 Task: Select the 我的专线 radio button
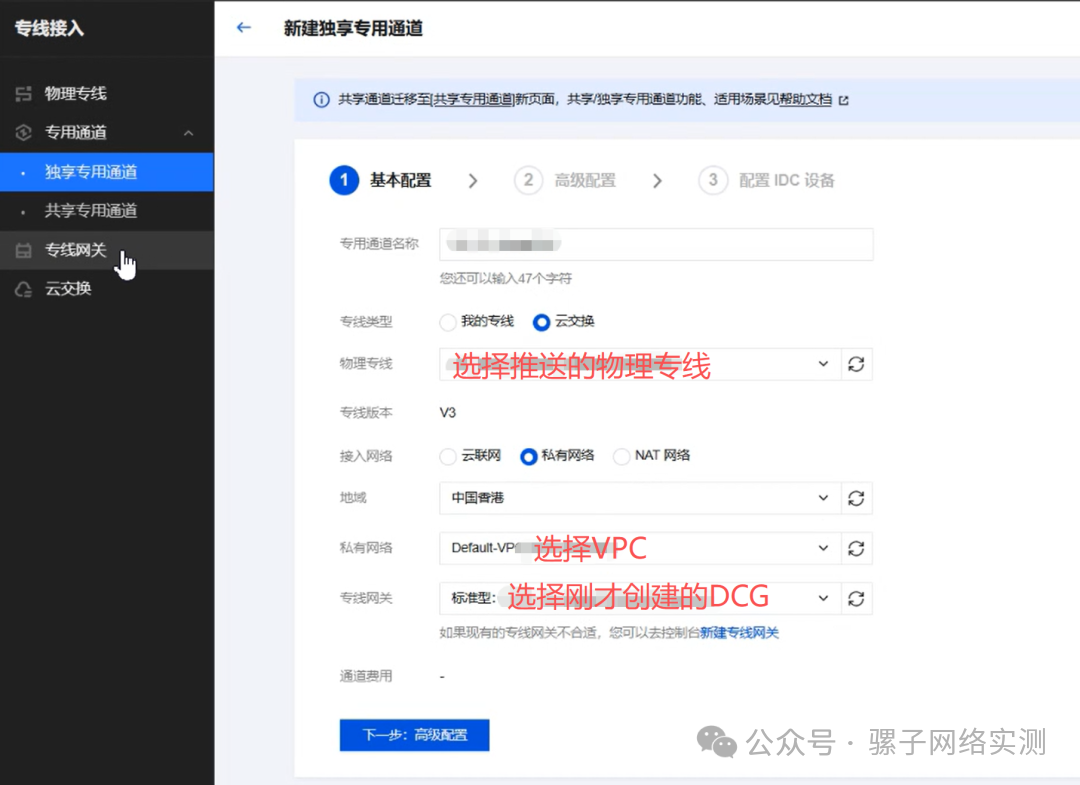tap(448, 322)
